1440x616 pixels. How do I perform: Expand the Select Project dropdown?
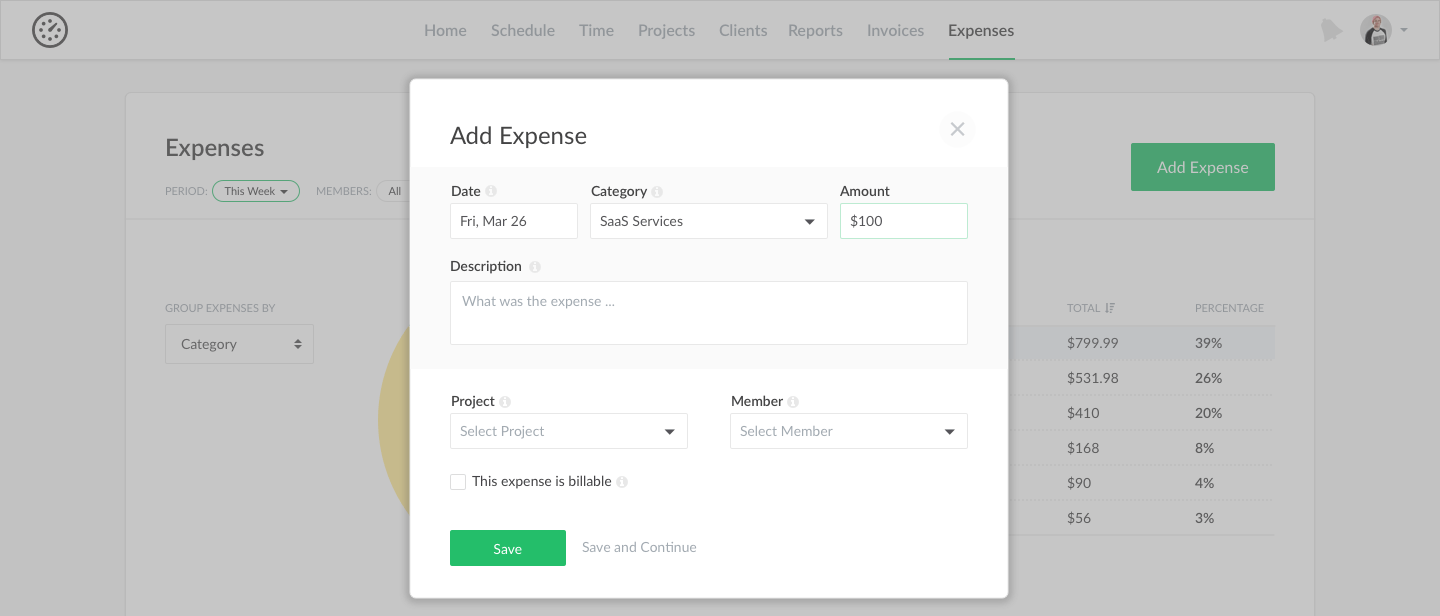568,431
